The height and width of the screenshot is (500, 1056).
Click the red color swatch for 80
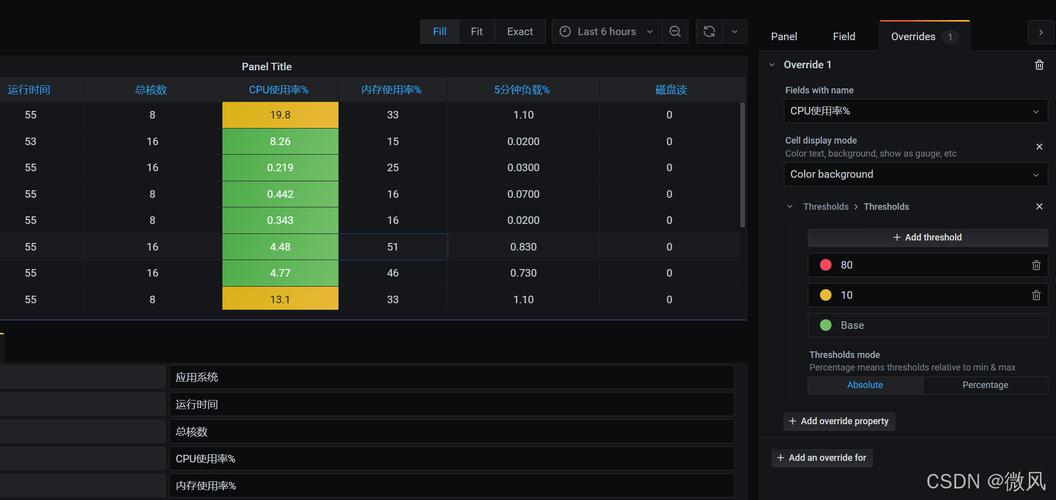click(826, 265)
